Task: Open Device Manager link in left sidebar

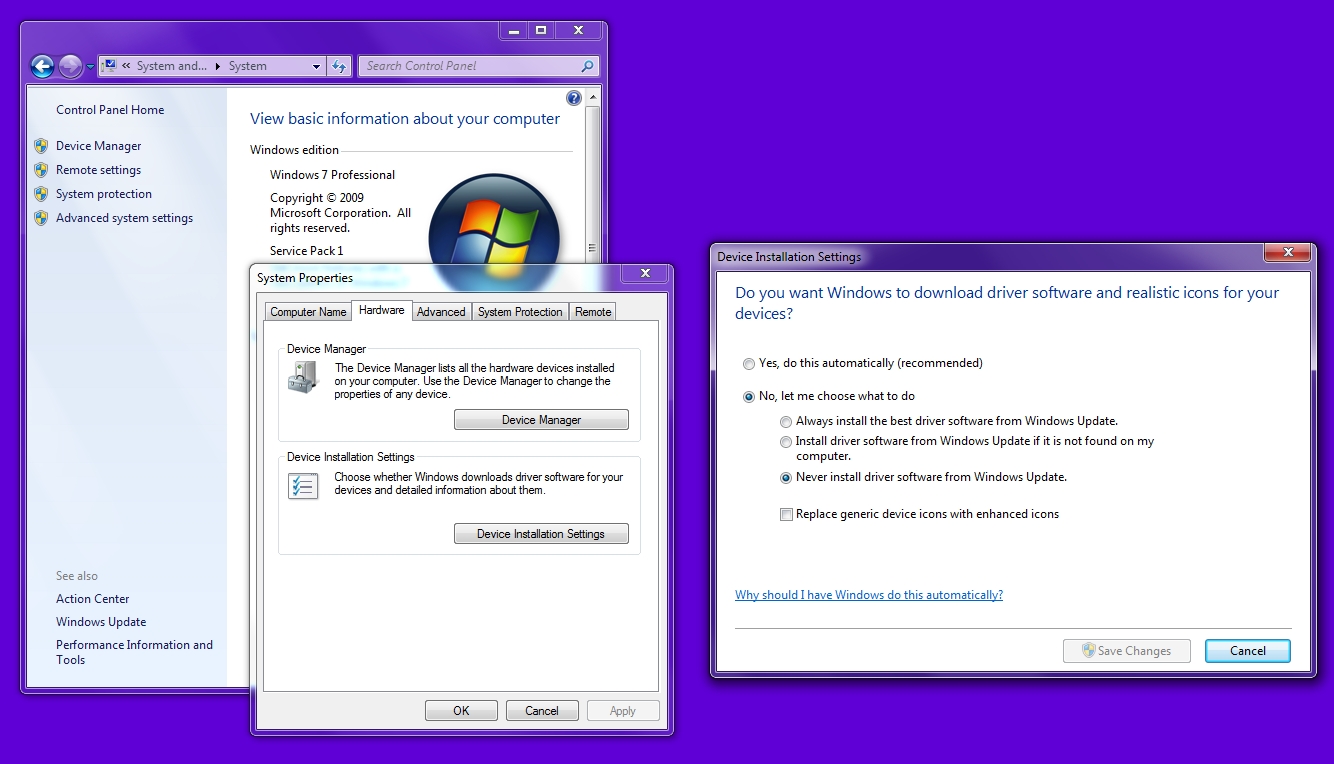Action: [98, 146]
